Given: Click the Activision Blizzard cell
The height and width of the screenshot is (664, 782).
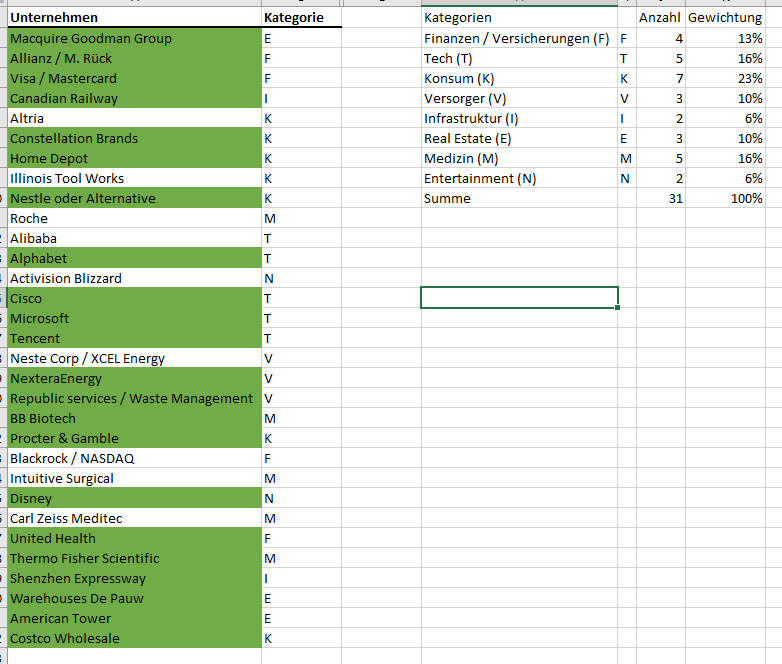Looking at the screenshot, I should (135, 278).
